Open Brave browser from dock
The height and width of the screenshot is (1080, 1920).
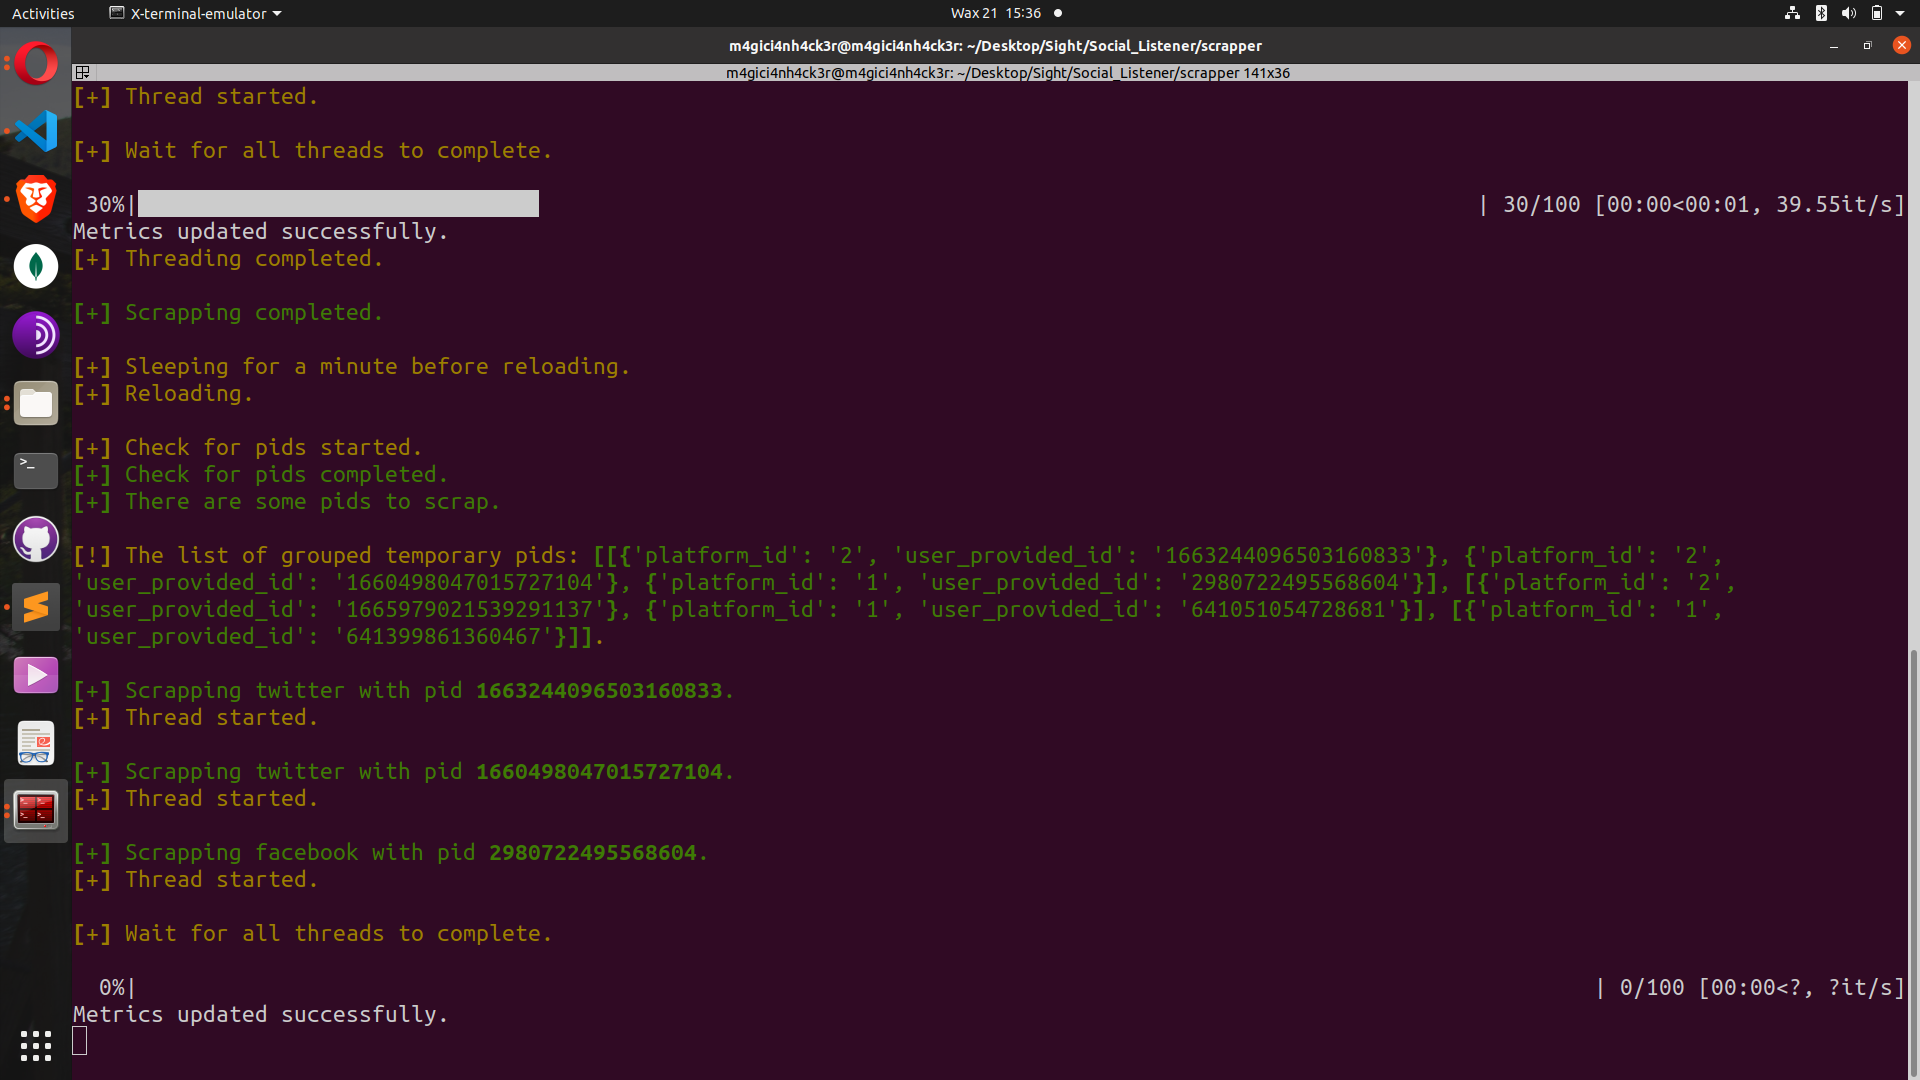[x=36, y=199]
